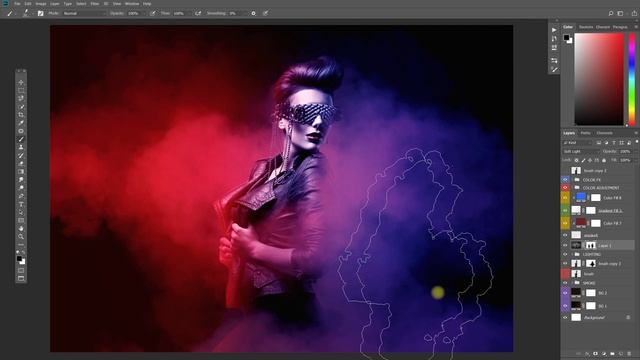Viewport: 640px width, 360px height.
Task: Click the hue spectrum slider strip
Action: click(632, 79)
